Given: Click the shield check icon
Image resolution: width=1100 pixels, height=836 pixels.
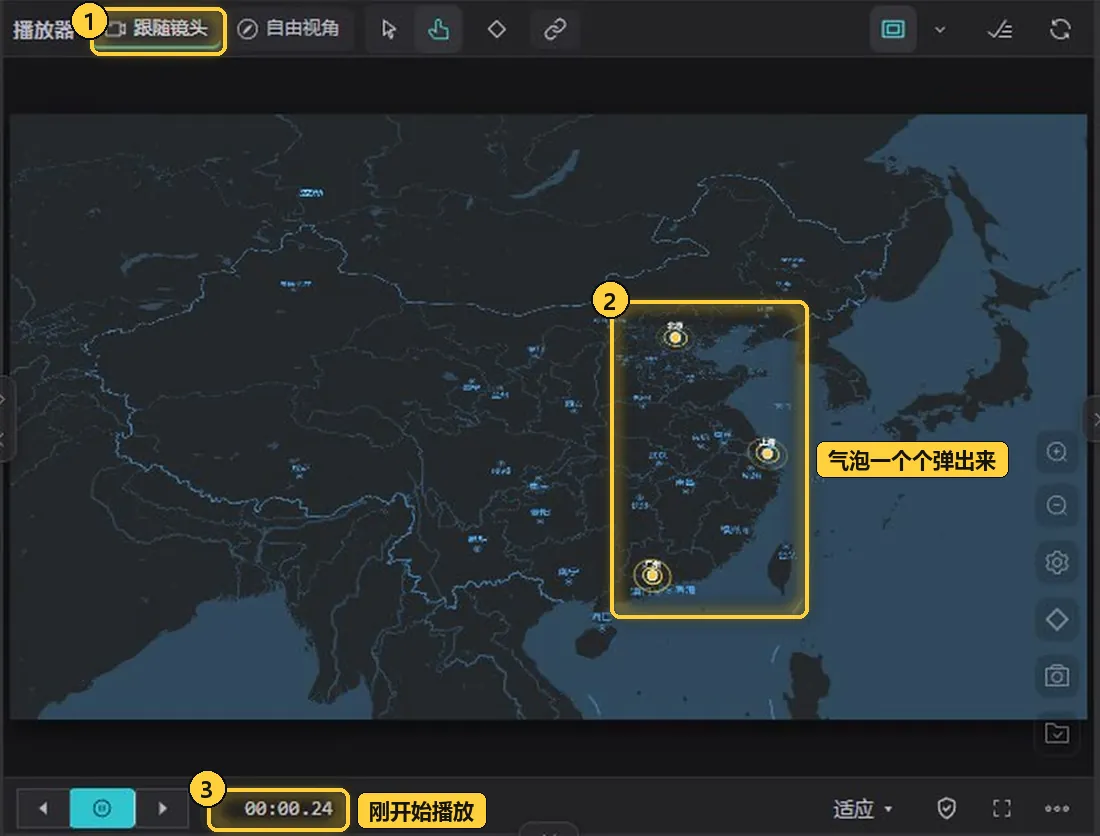Looking at the screenshot, I should (x=946, y=809).
